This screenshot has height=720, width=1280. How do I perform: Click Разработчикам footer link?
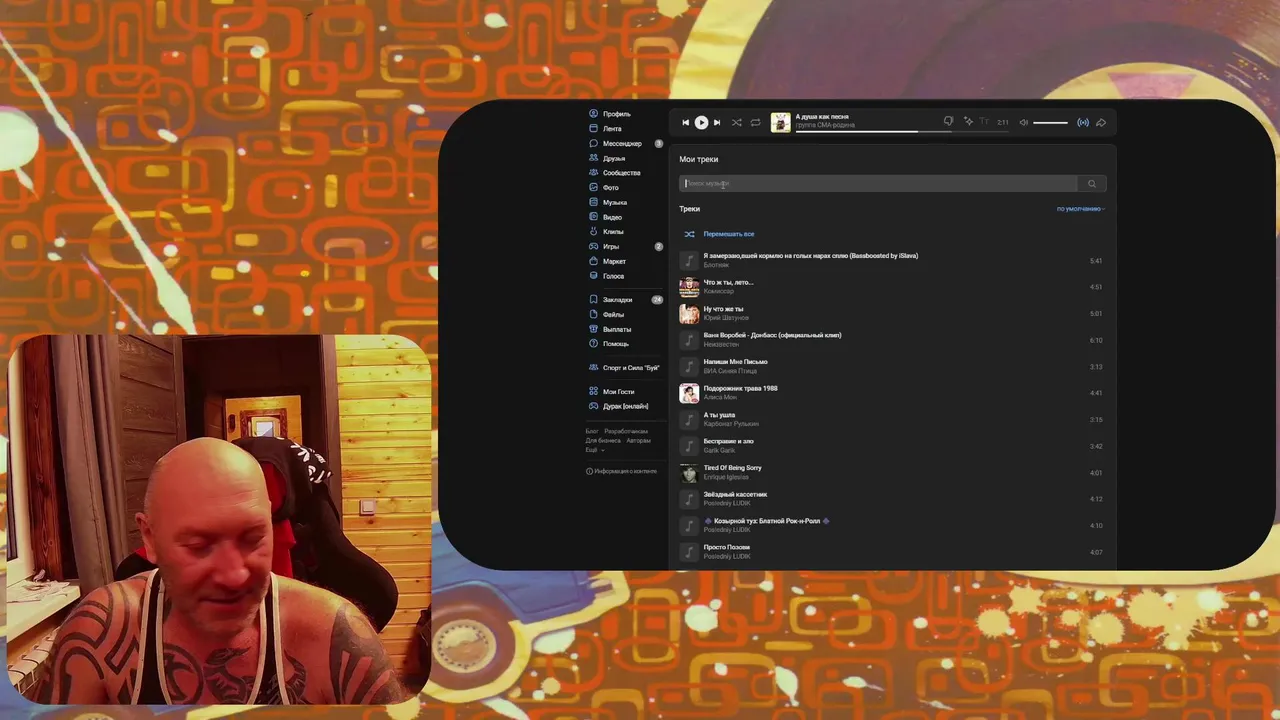626,431
